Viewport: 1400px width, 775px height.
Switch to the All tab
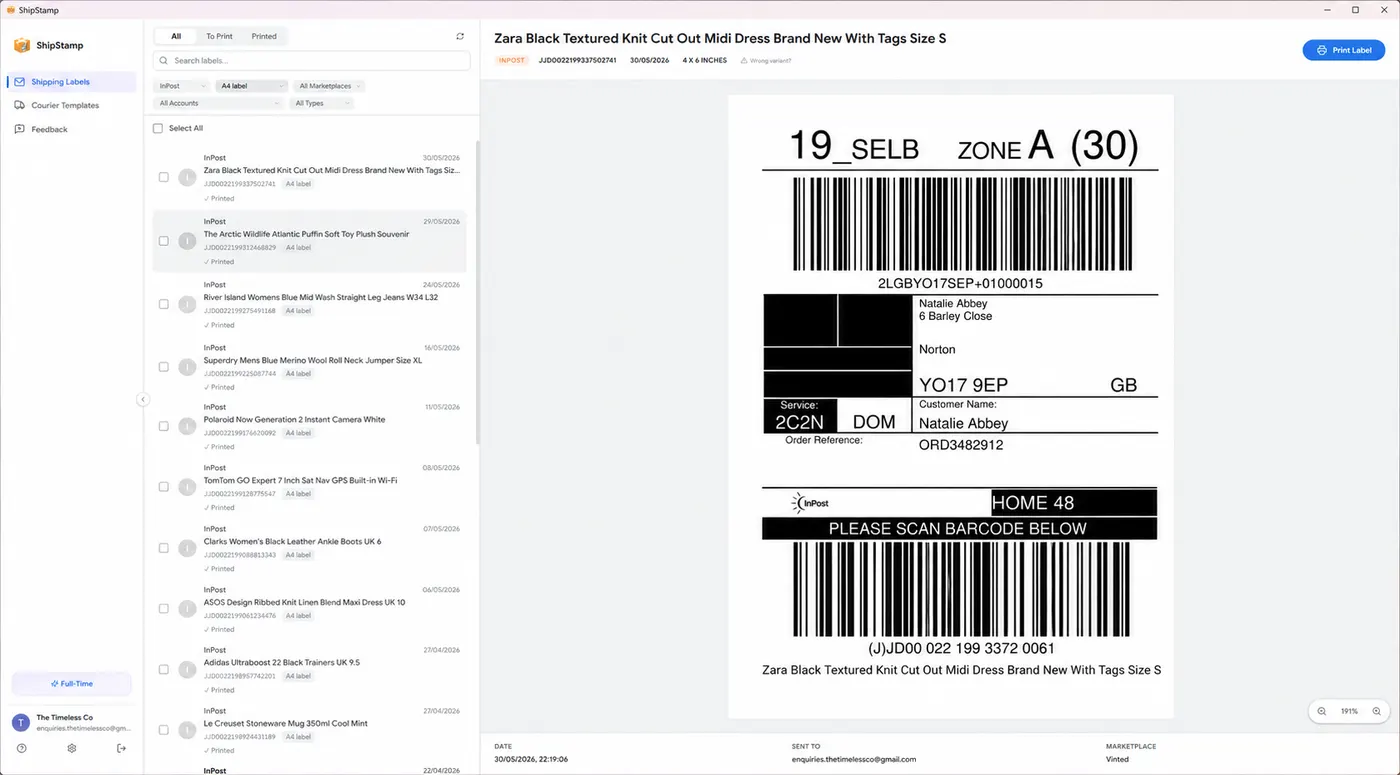click(176, 36)
